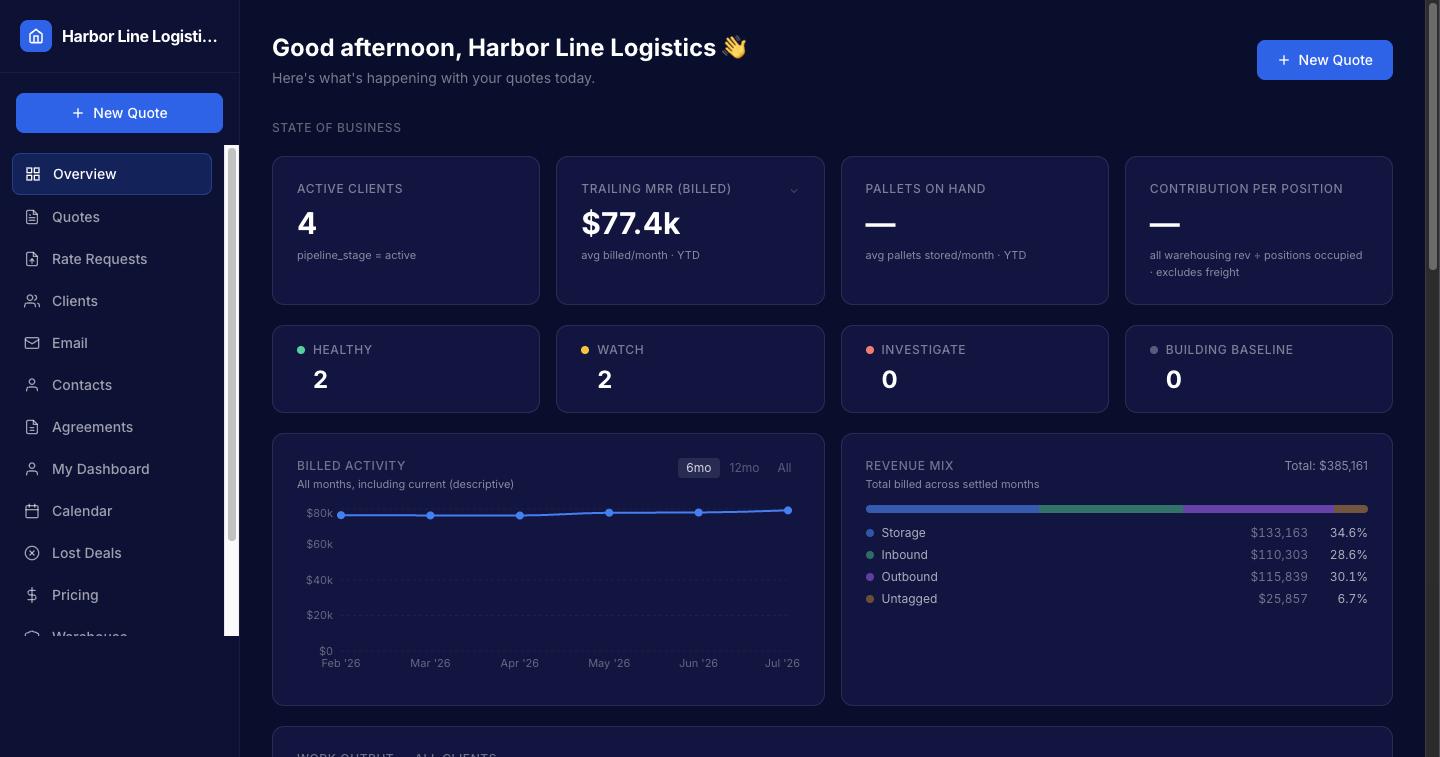The width and height of the screenshot is (1440, 757).
Task: Click the Storage legend row
Action: click(1116, 533)
